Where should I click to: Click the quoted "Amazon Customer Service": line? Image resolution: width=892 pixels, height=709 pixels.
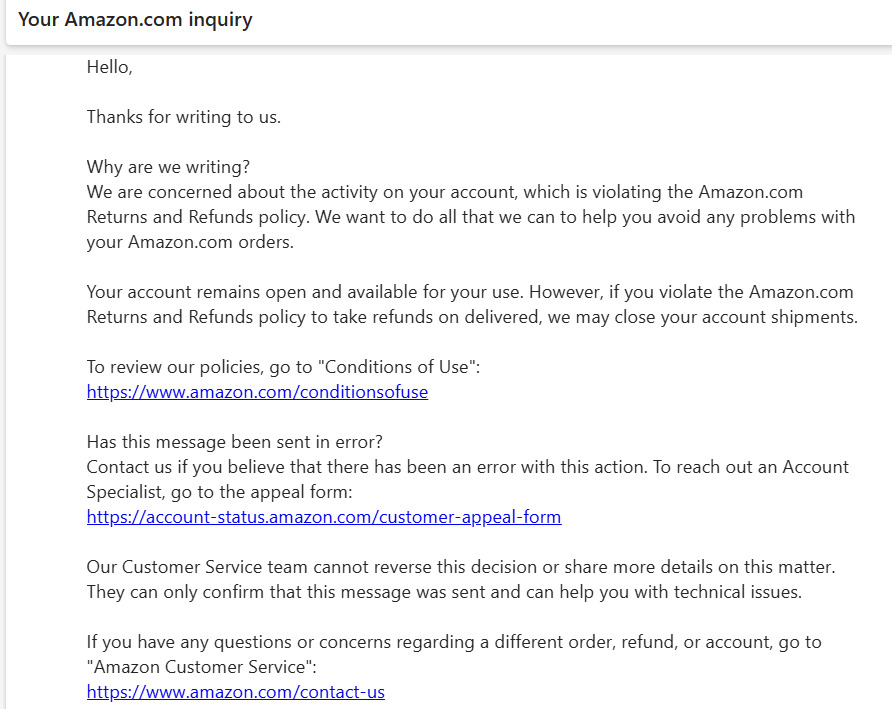(201, 667)
